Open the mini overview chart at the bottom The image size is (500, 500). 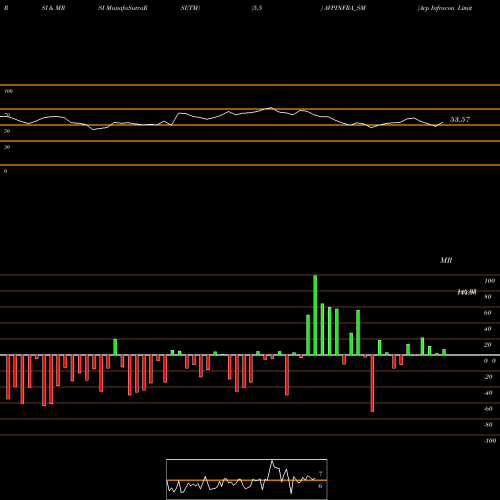click(x=247, y=479)
